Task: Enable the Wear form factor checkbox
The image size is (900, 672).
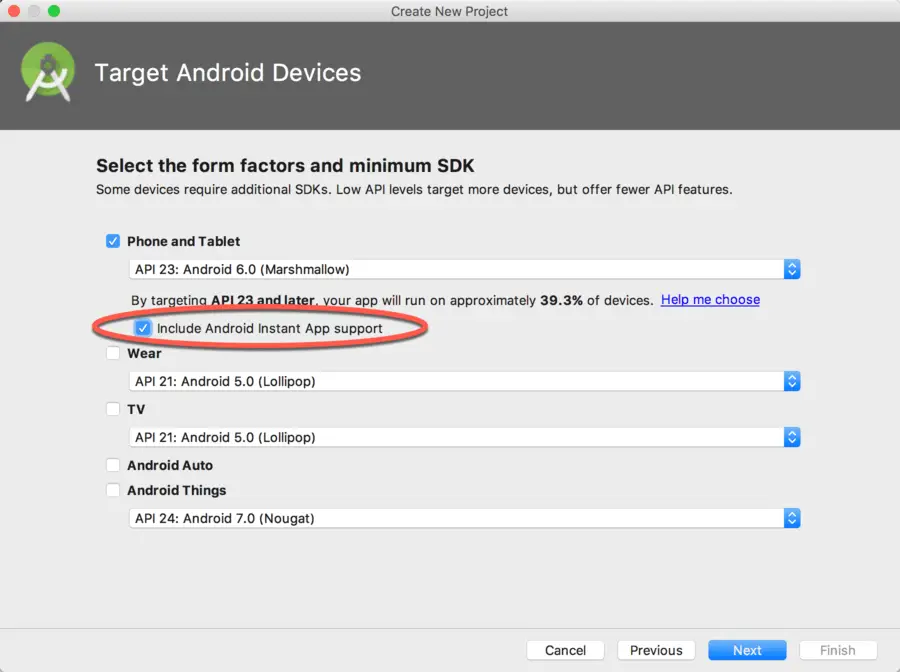Action: tap(113, 353)
